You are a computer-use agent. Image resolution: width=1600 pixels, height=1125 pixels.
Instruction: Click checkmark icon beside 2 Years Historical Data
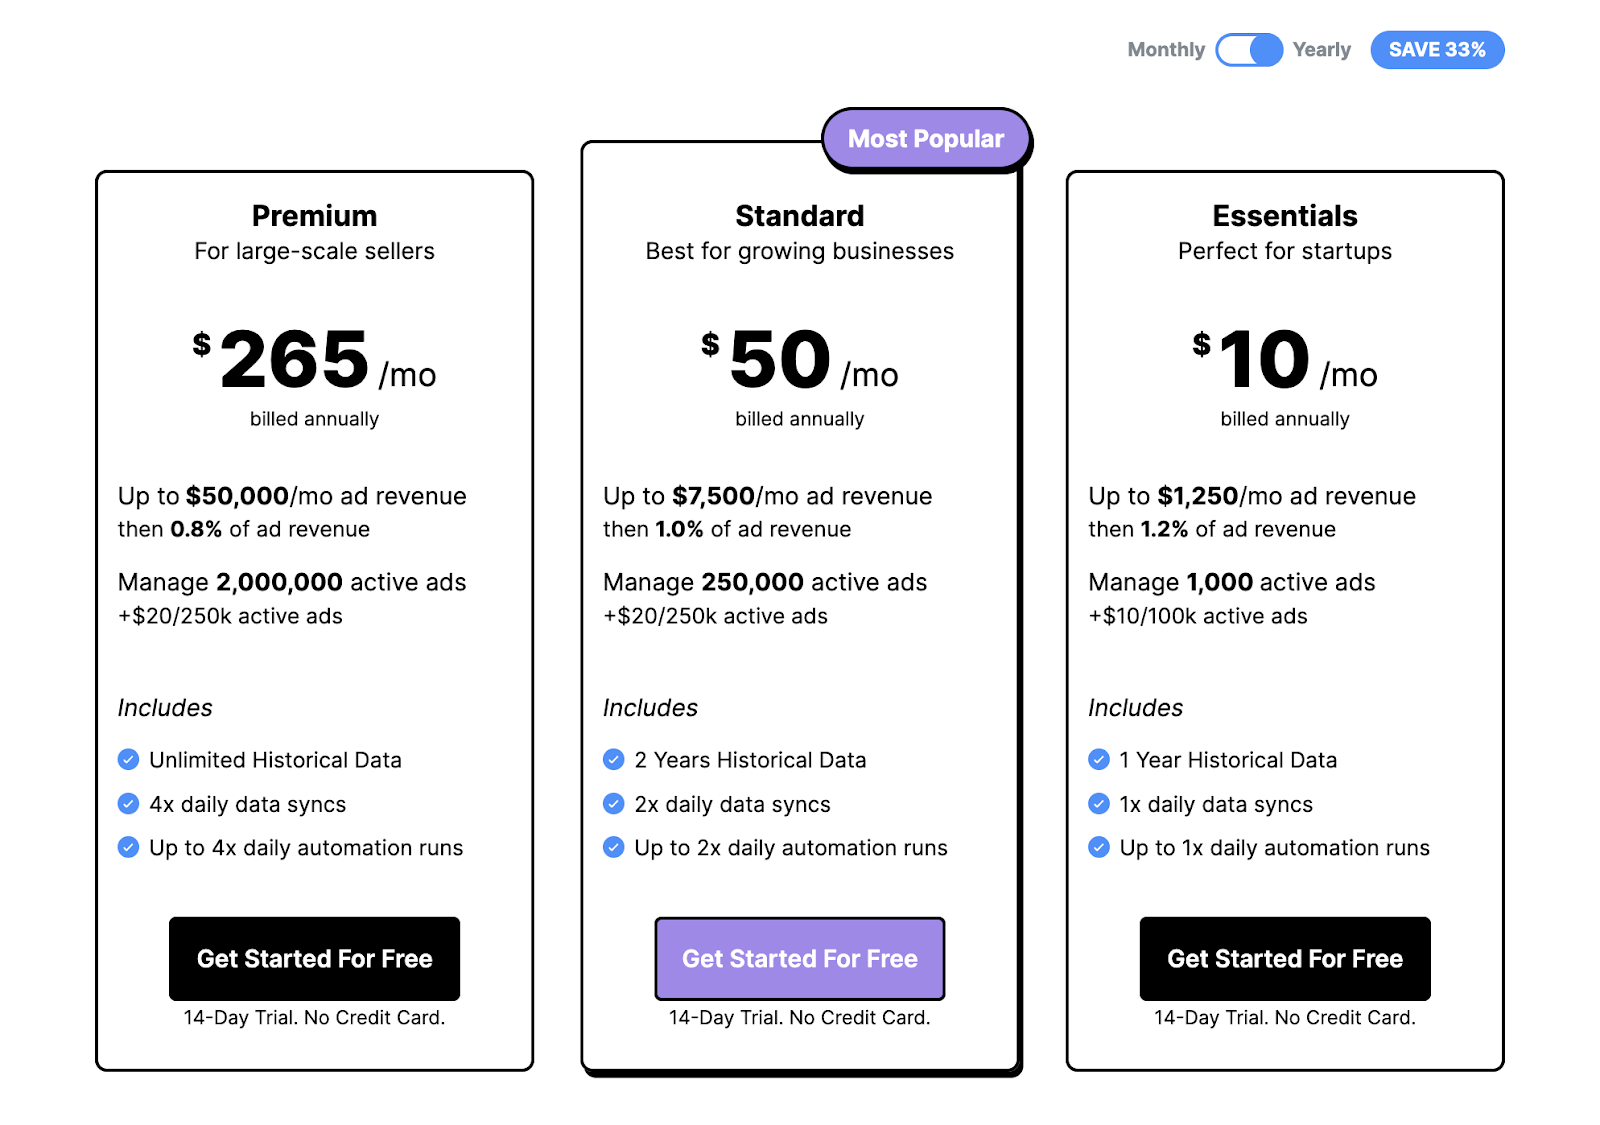614,760
